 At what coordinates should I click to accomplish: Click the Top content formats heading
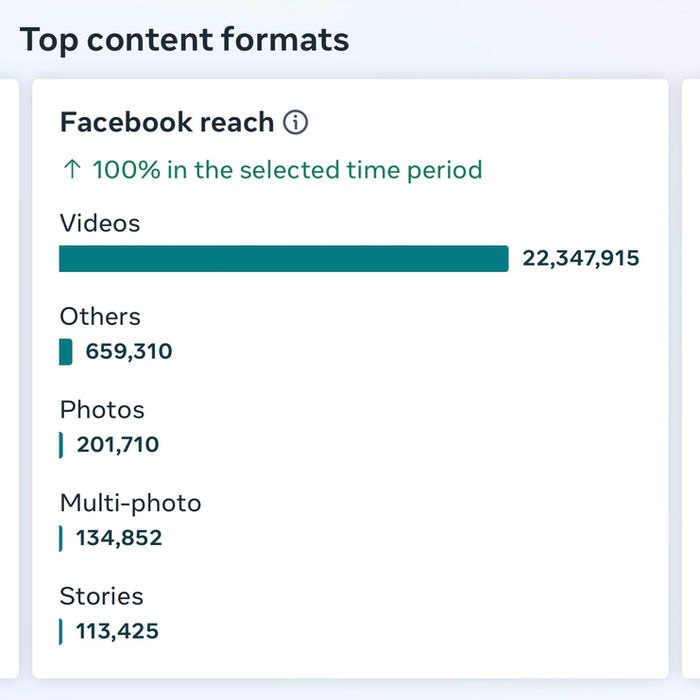tap(184, 40)
